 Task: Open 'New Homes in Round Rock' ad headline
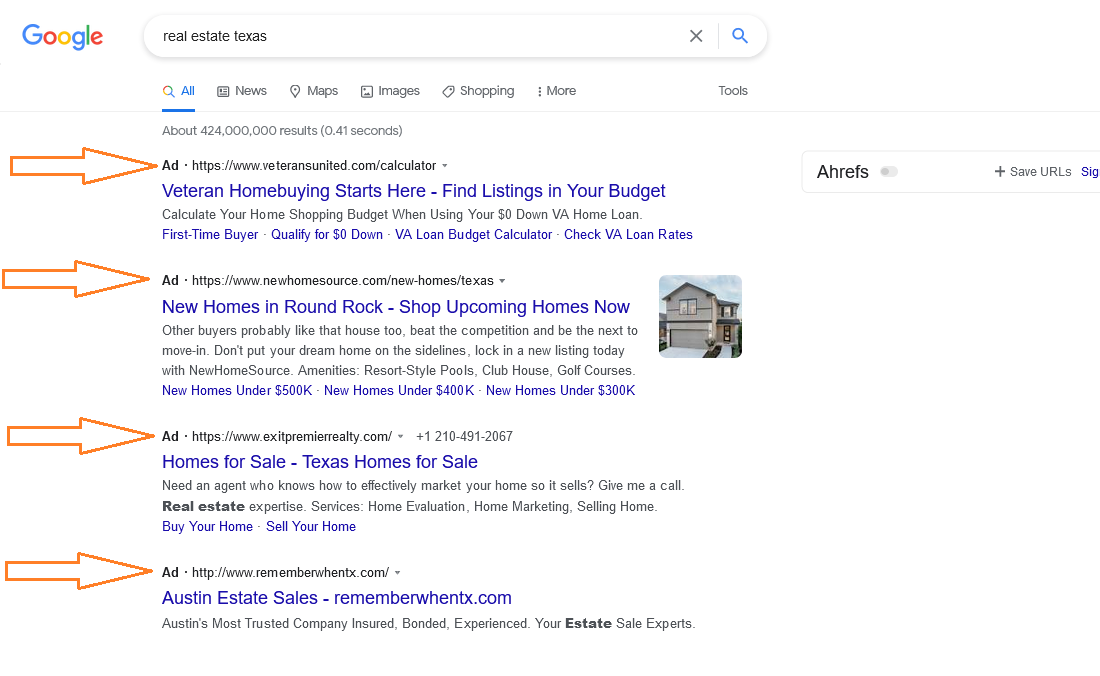click(396, 307)
